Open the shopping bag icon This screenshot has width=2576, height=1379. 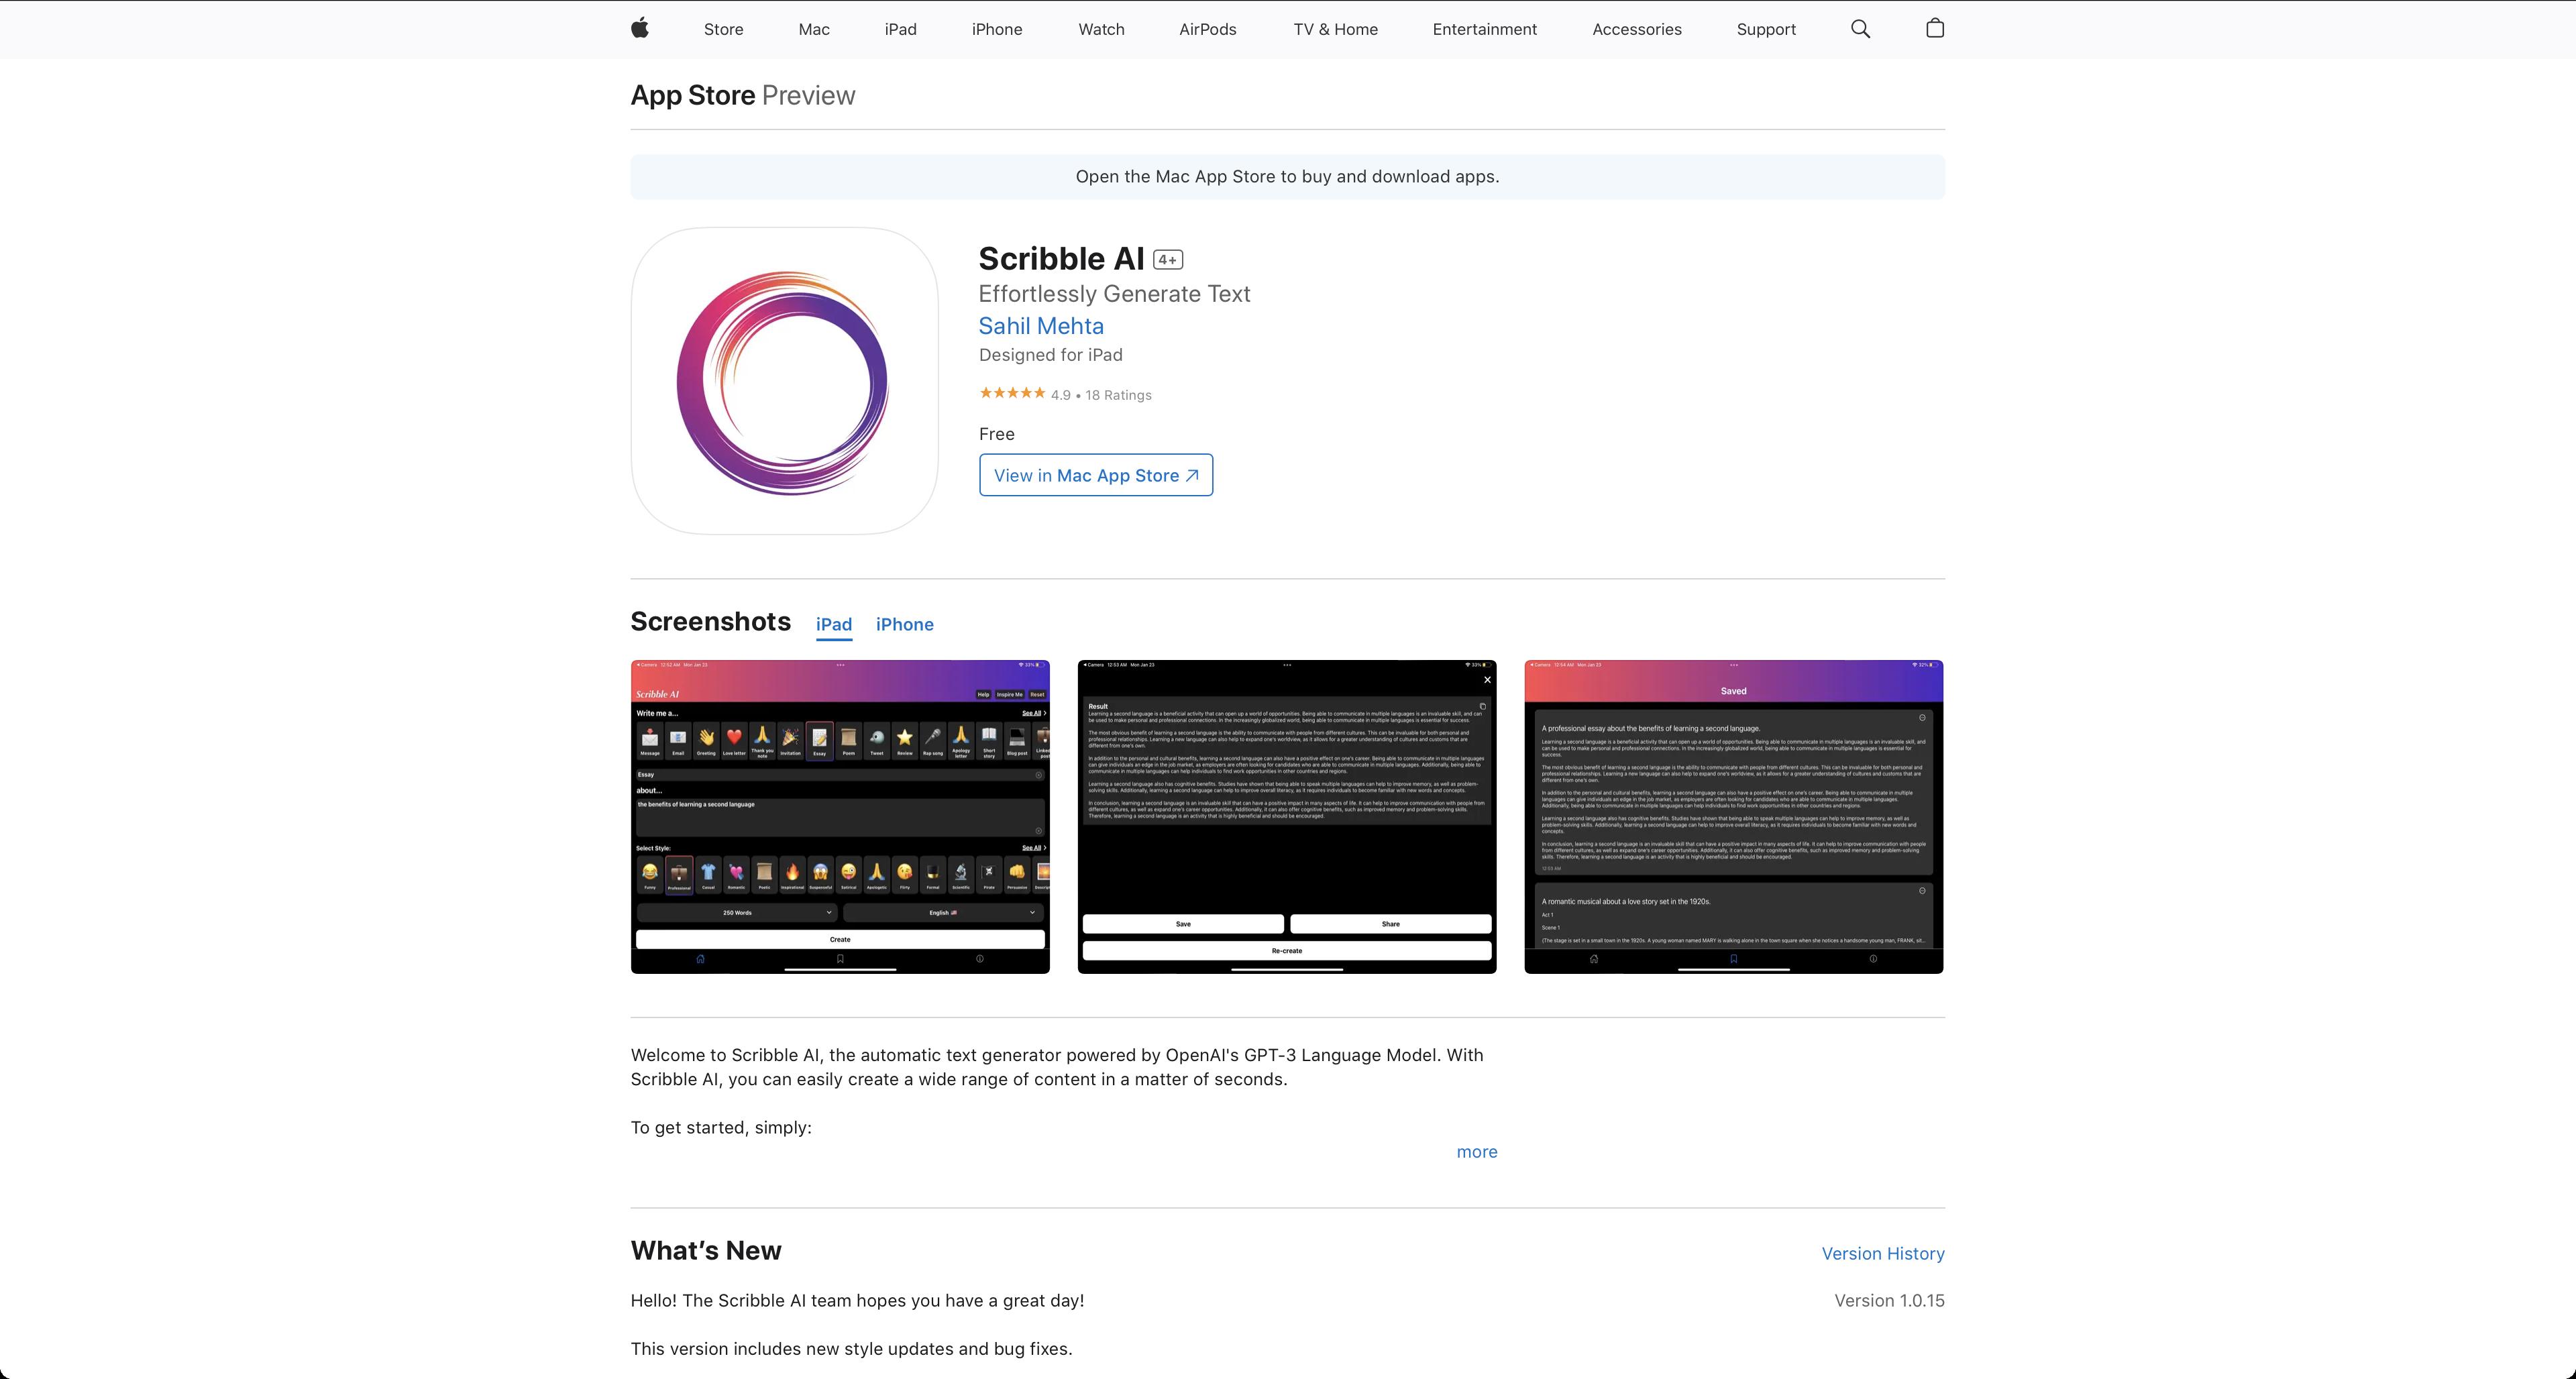click(x=1935, y=28)
